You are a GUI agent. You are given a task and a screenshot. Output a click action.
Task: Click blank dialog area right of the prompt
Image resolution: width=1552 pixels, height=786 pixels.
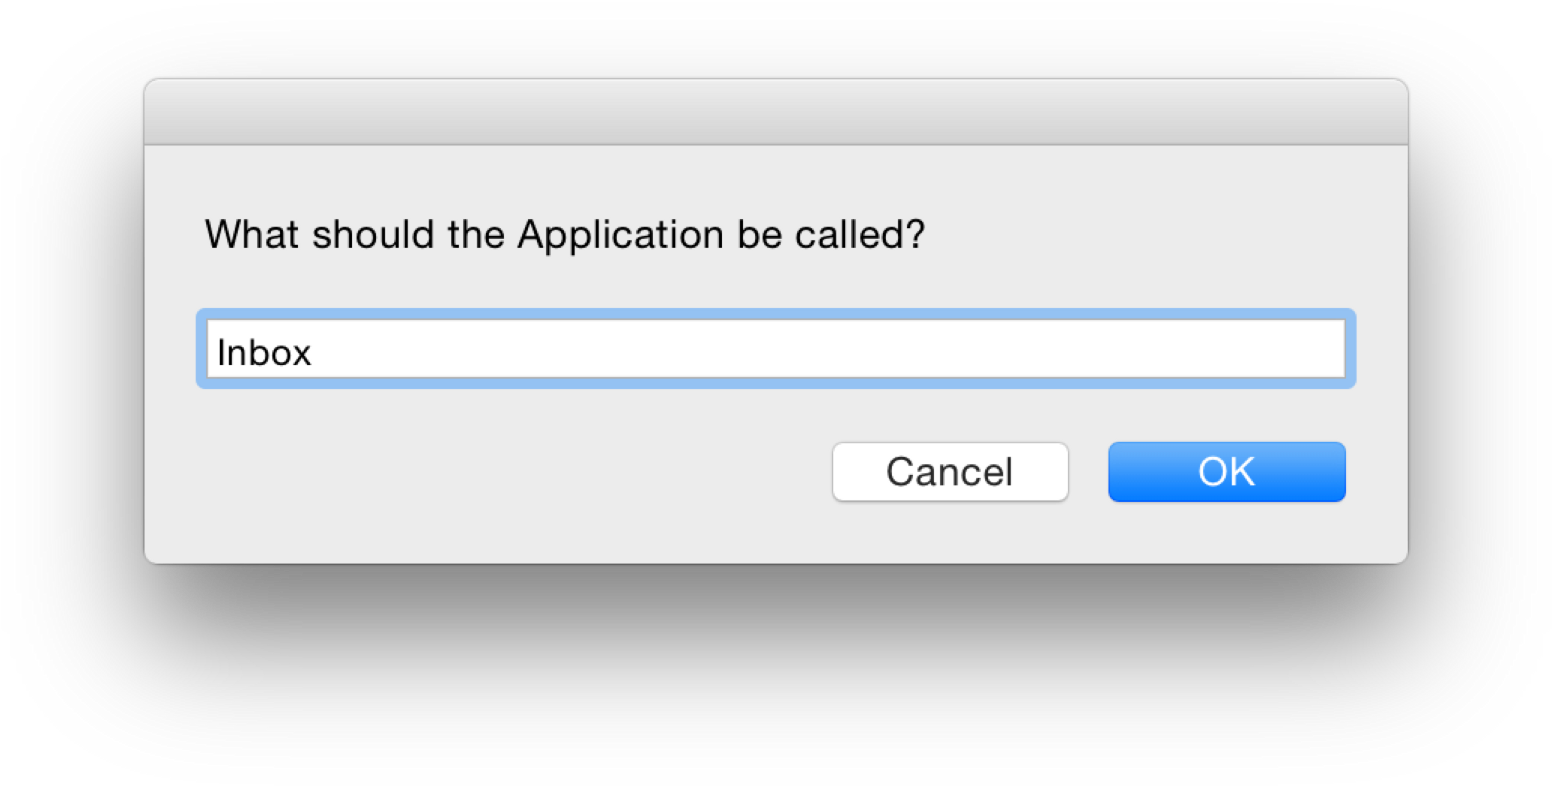pyautogui.click(x=1150, y=235)
